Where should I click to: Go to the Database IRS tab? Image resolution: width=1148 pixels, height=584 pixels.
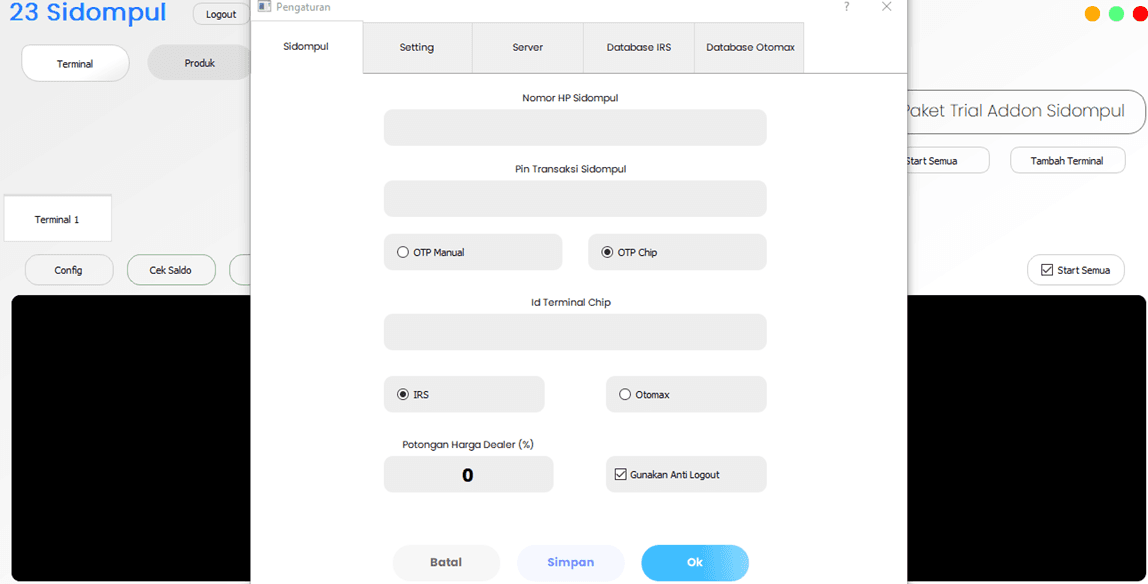[x=639, y=48]
